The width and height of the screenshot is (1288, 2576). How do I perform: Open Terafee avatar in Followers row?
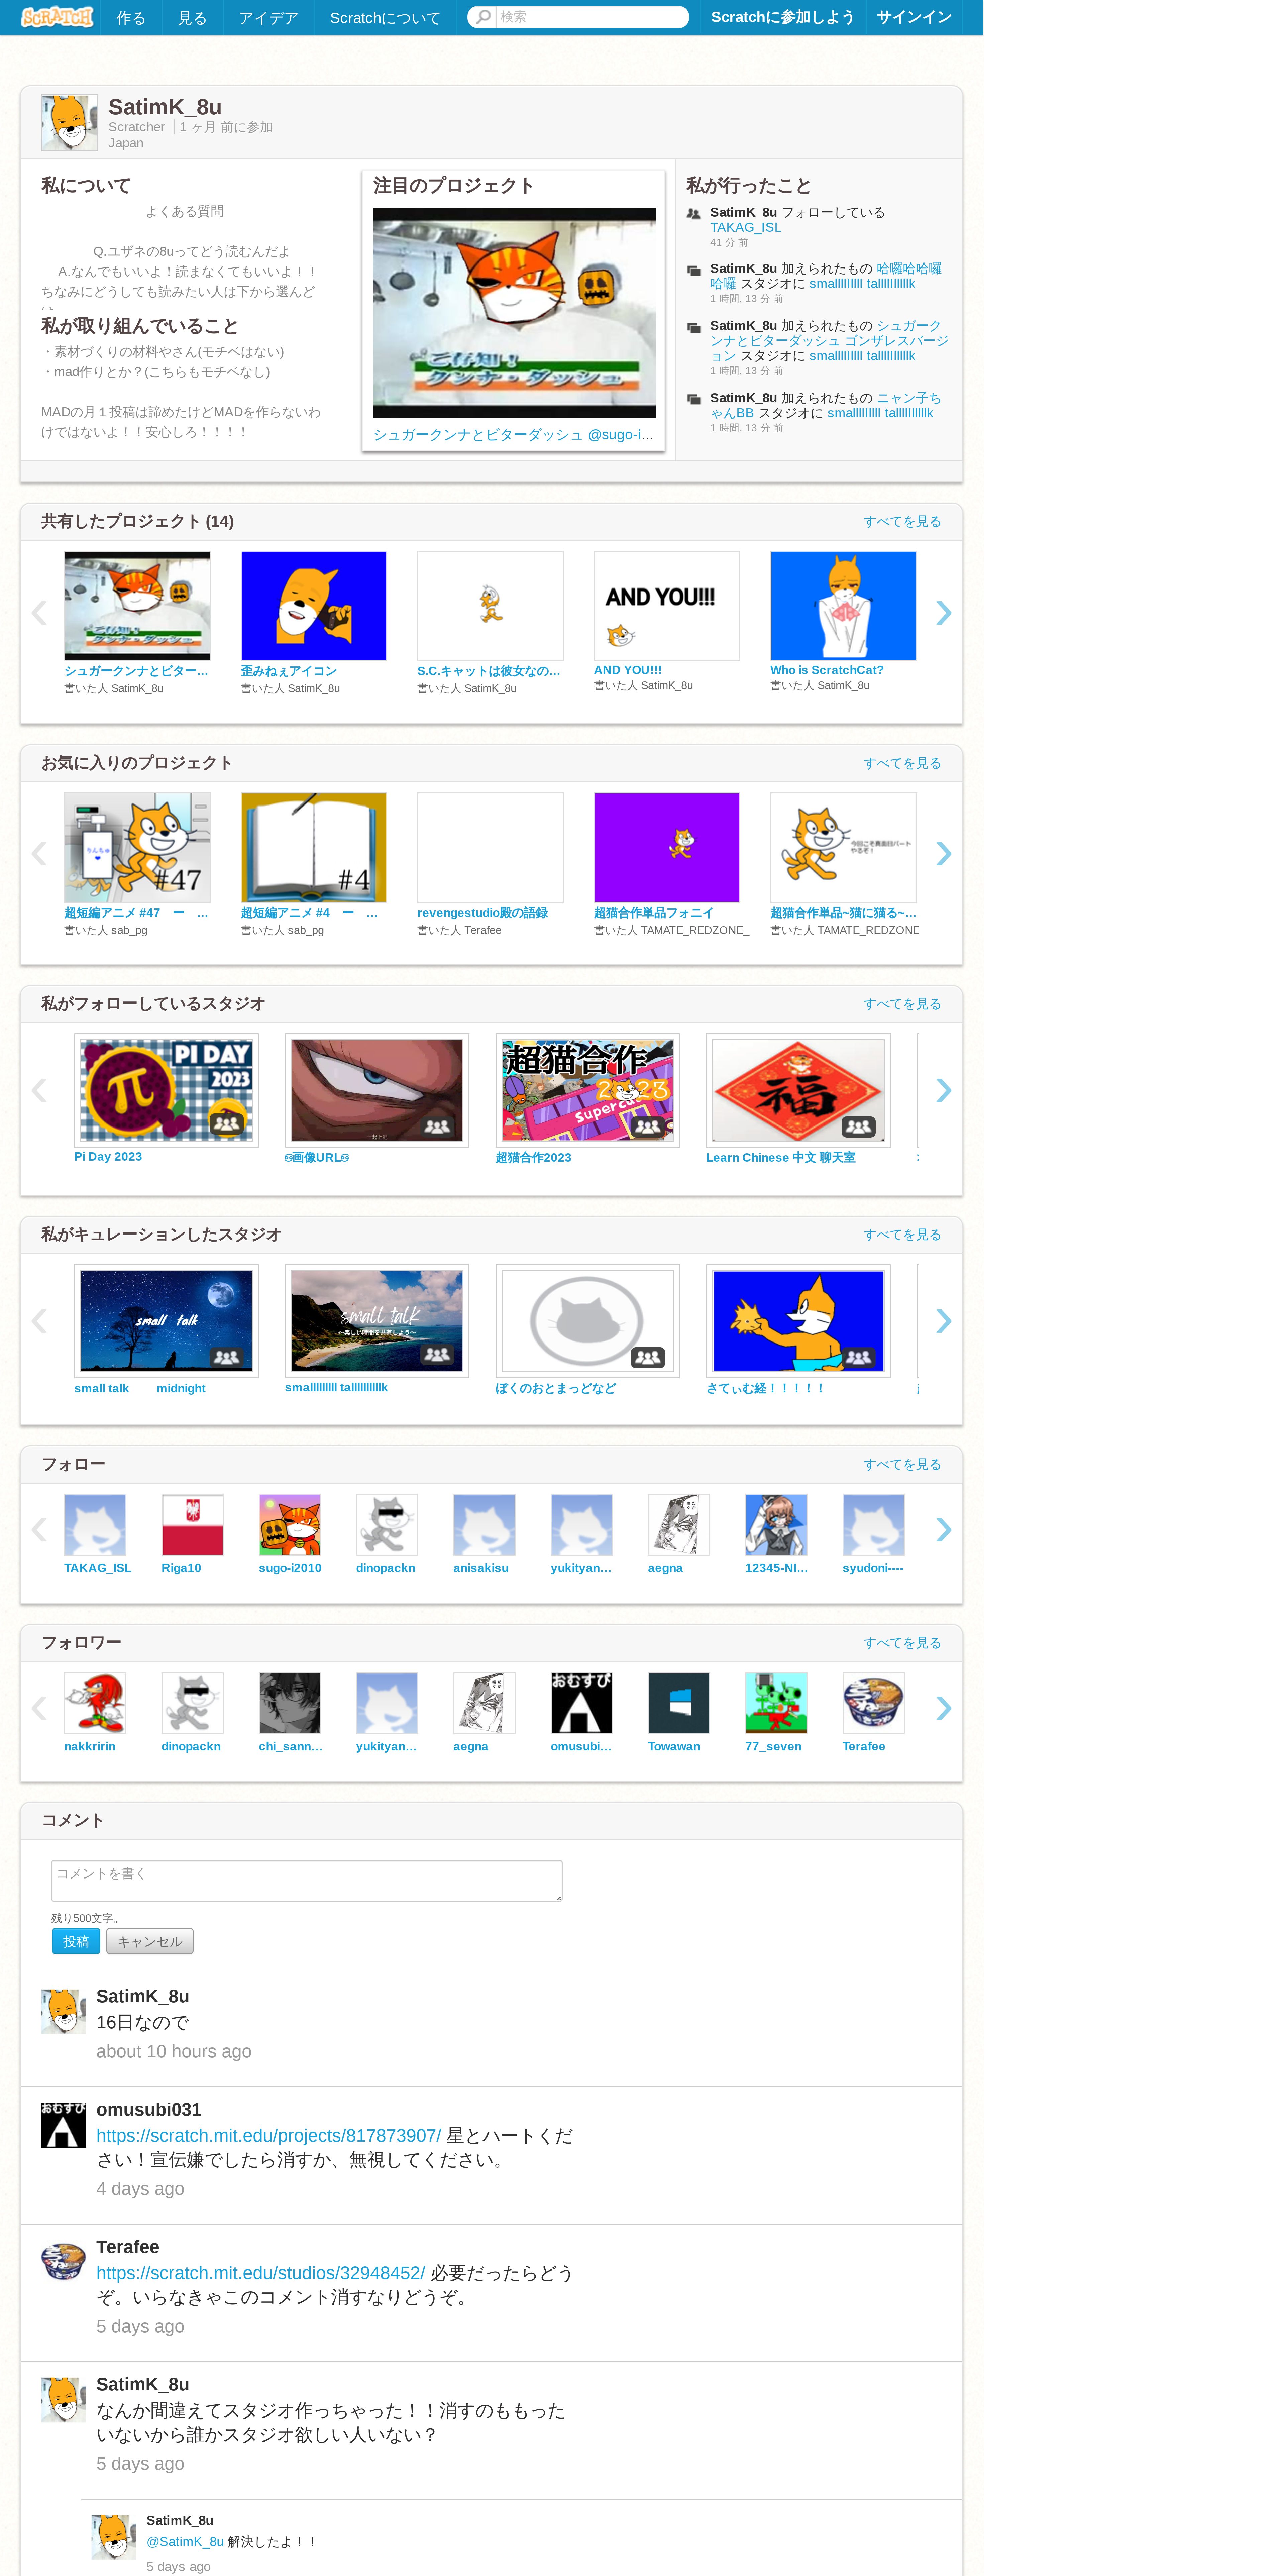pos(873,1703)
